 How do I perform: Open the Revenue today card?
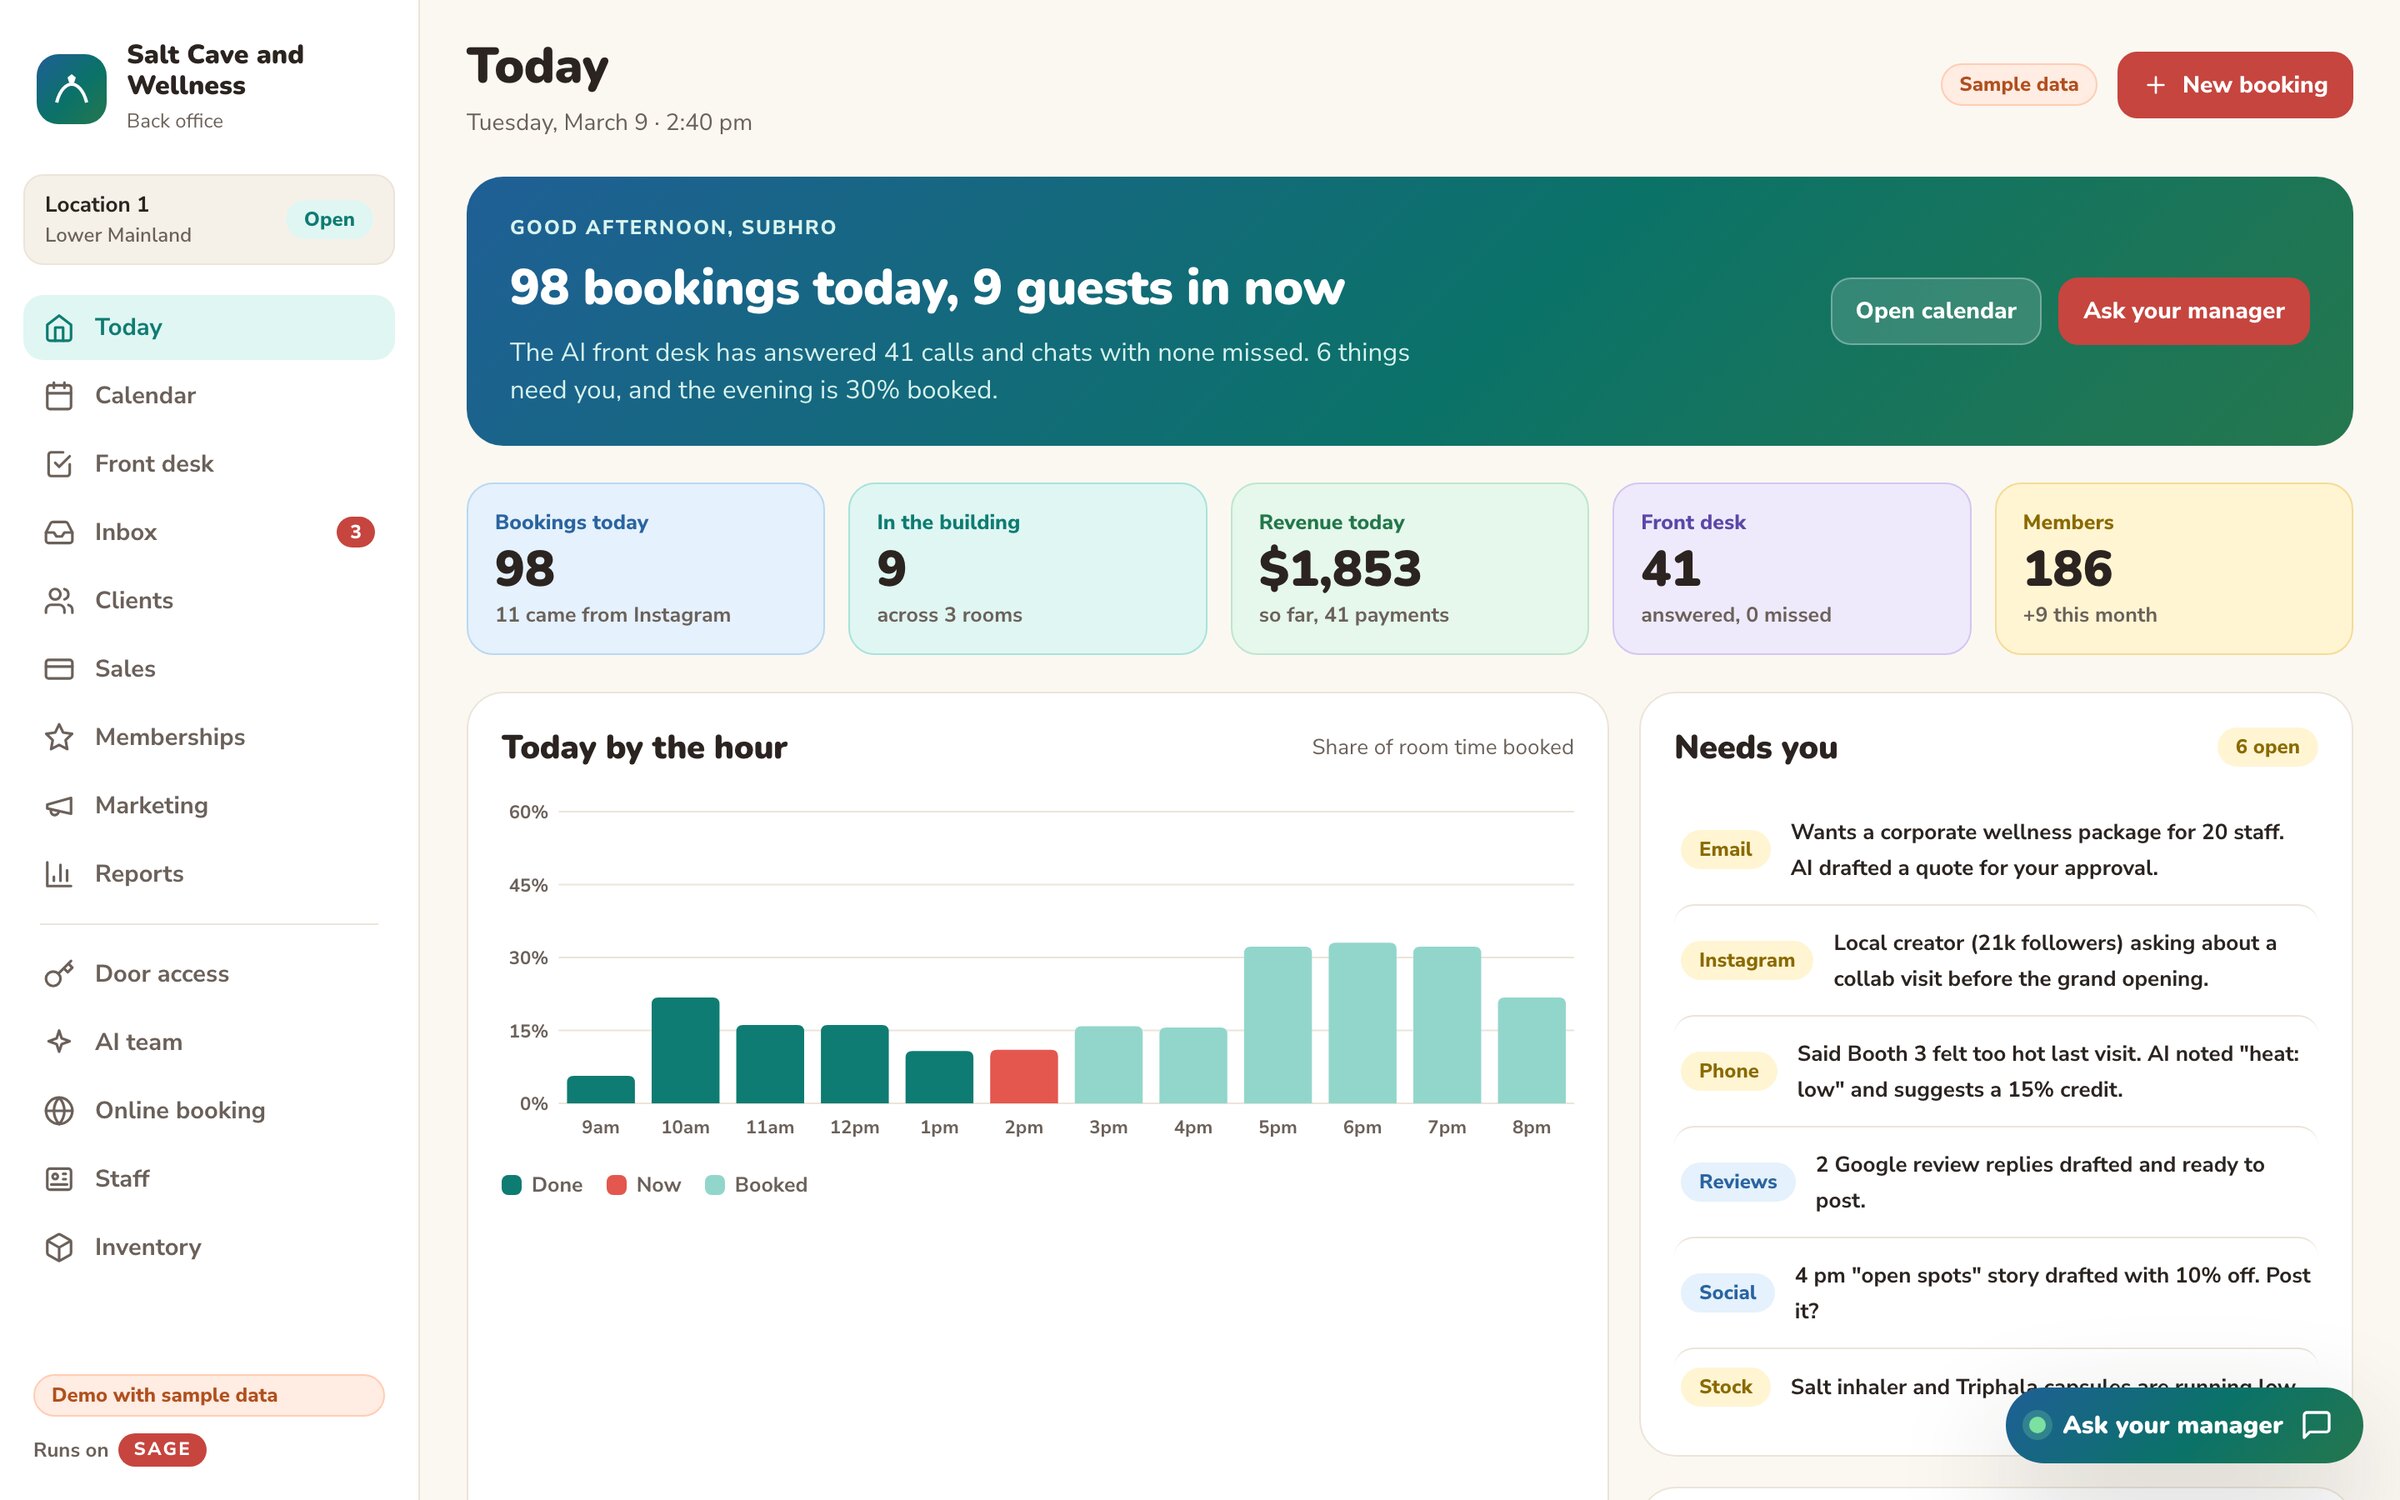[x=1409, y=568]
